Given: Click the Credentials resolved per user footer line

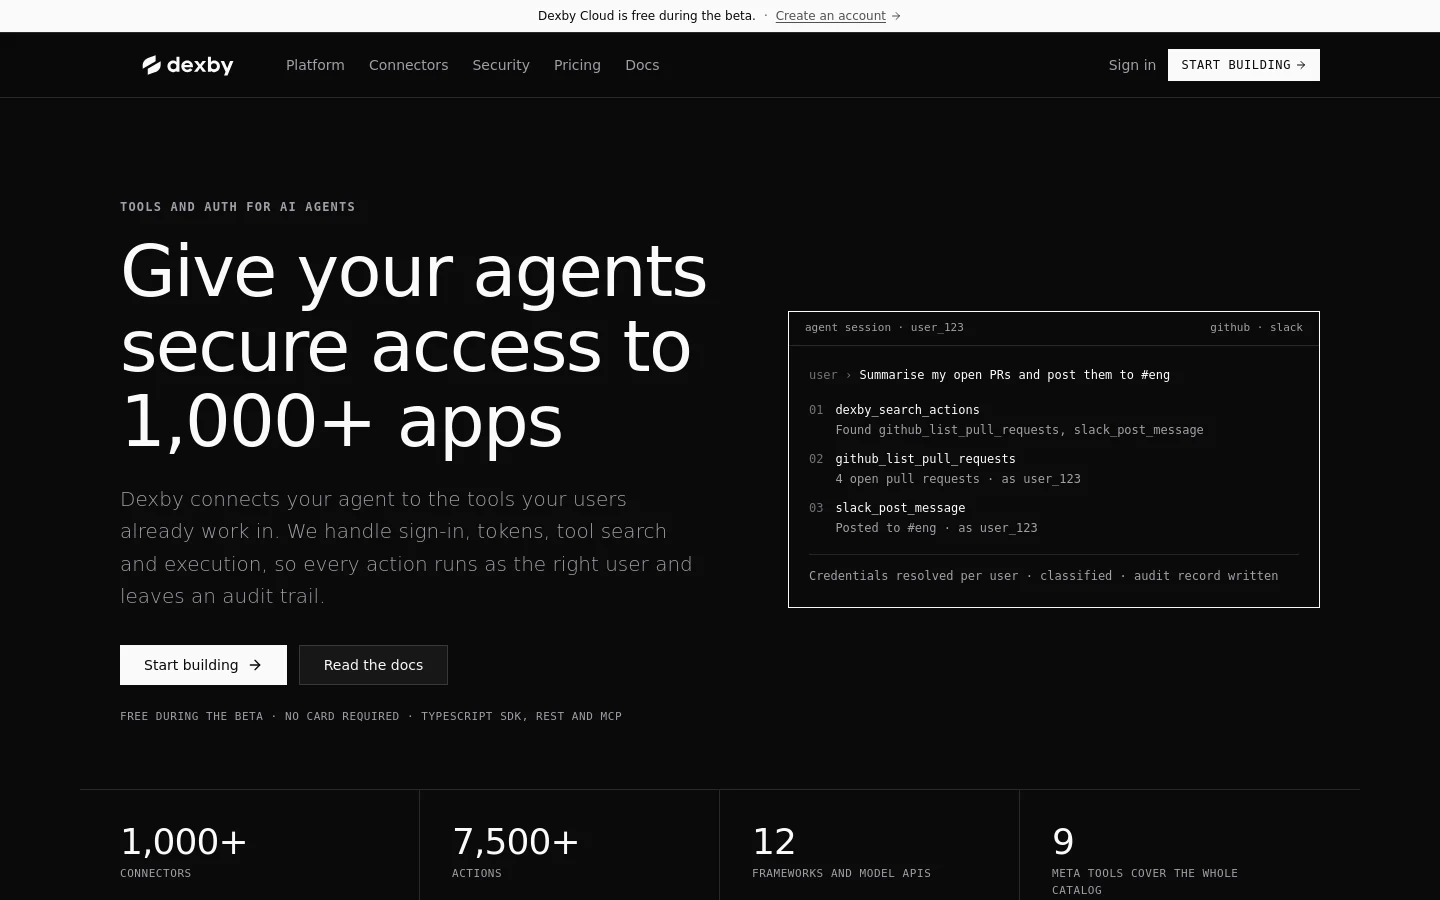Looking at the screenshot, I should coord(1043,576).
